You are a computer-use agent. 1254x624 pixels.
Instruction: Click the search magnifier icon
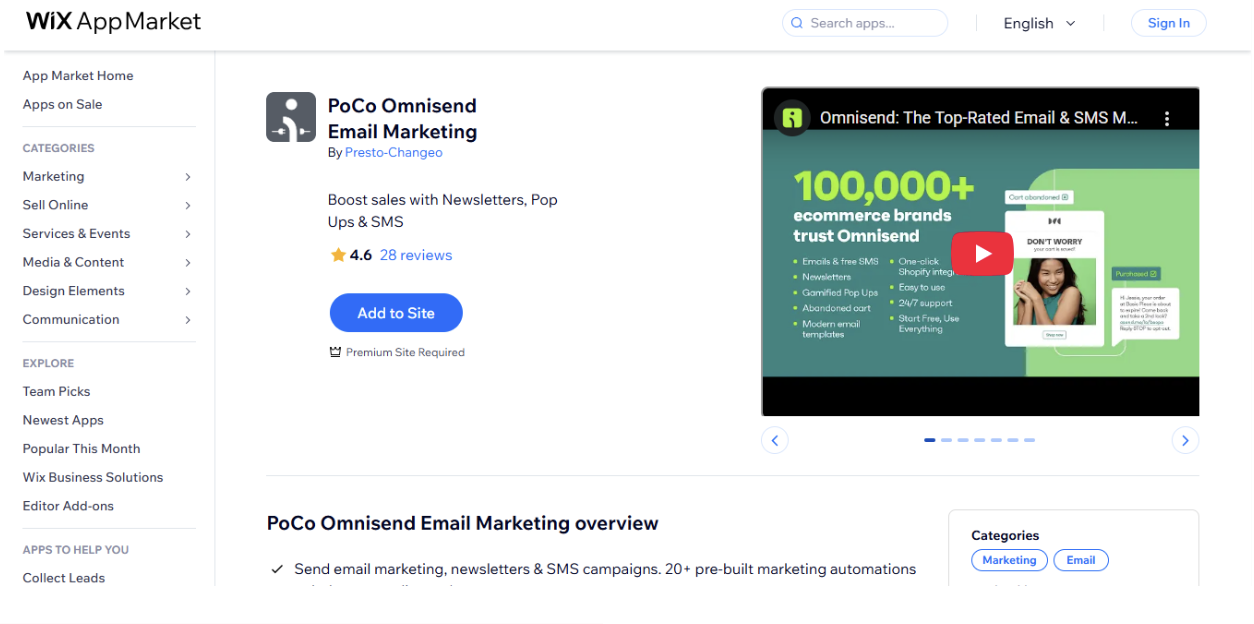click(x=797, y=22)
